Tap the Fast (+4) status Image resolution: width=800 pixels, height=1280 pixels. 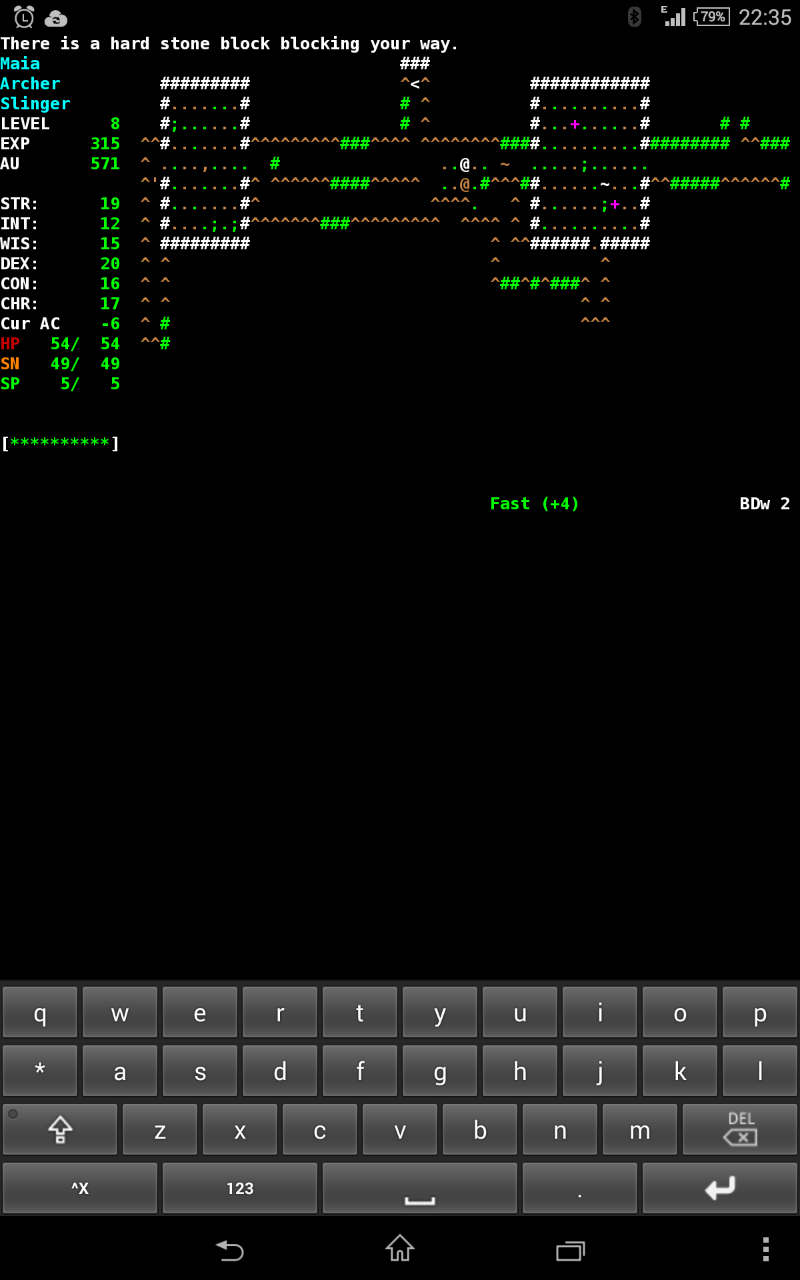coord(535,504)
